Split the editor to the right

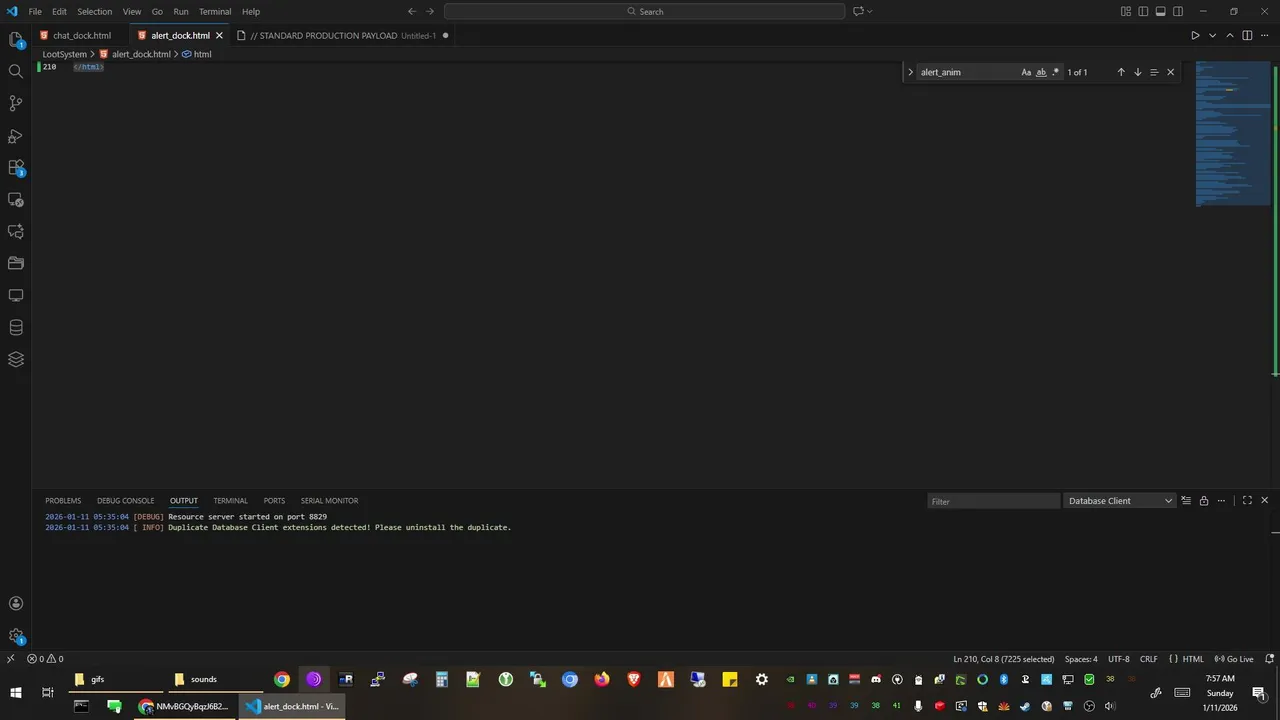tap(1247, 36)
